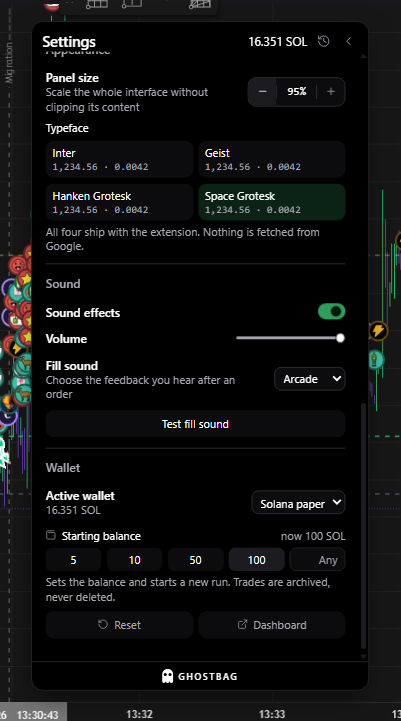The image size is (401, 721).
Task: Collapse settings with the back chevron
Action: pos(349,41)
